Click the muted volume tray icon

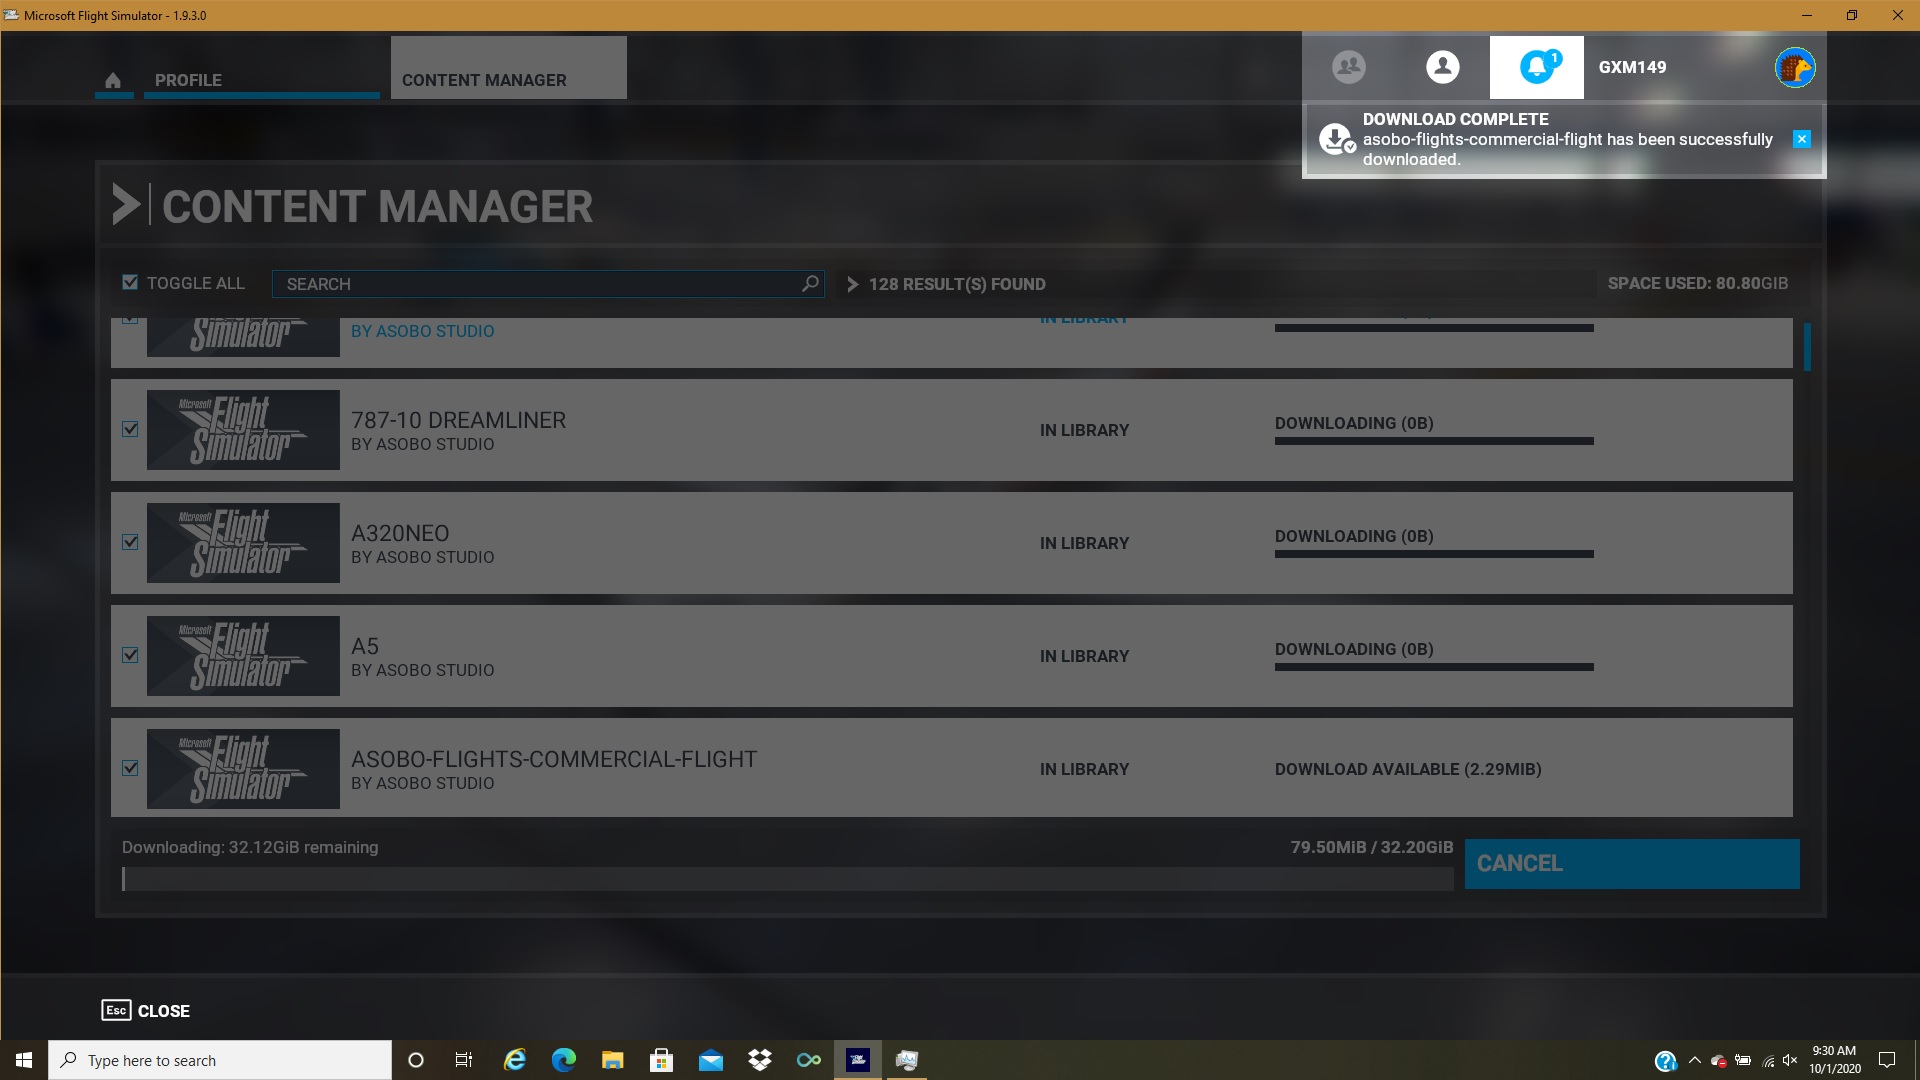click(x=1790, y=1060)
